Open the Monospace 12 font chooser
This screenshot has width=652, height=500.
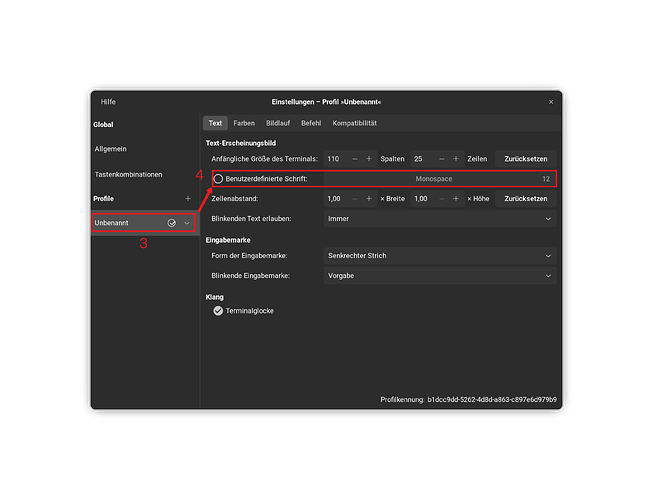(439, 179)
